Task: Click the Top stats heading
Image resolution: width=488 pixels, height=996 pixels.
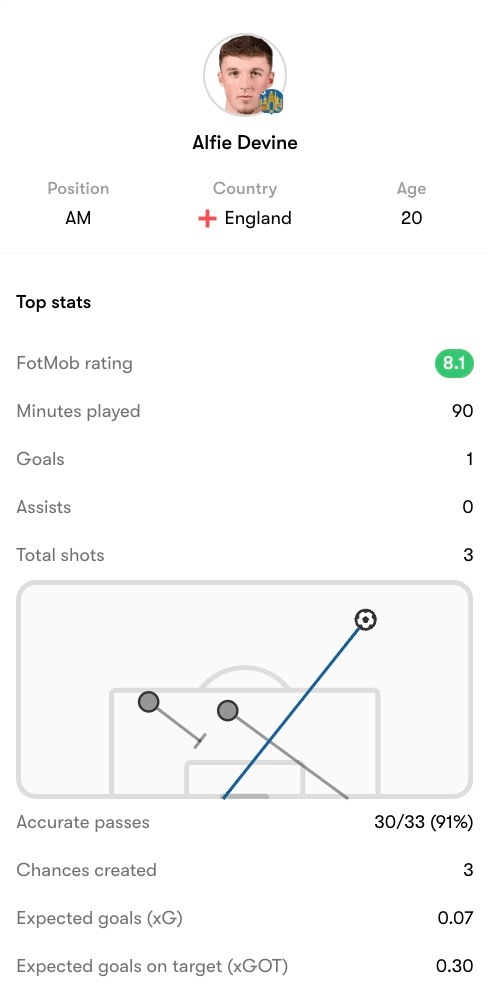Action: (x=53, y=302)
